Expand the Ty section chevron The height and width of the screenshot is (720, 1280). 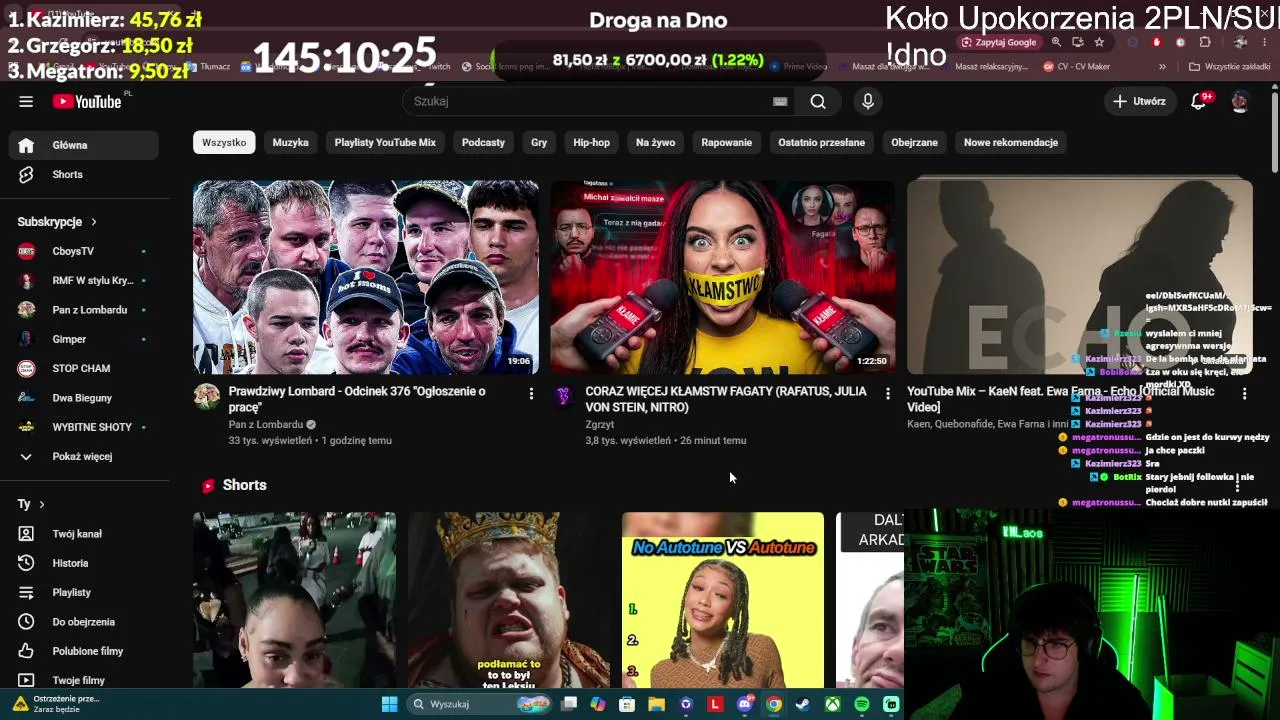point(42,504)
